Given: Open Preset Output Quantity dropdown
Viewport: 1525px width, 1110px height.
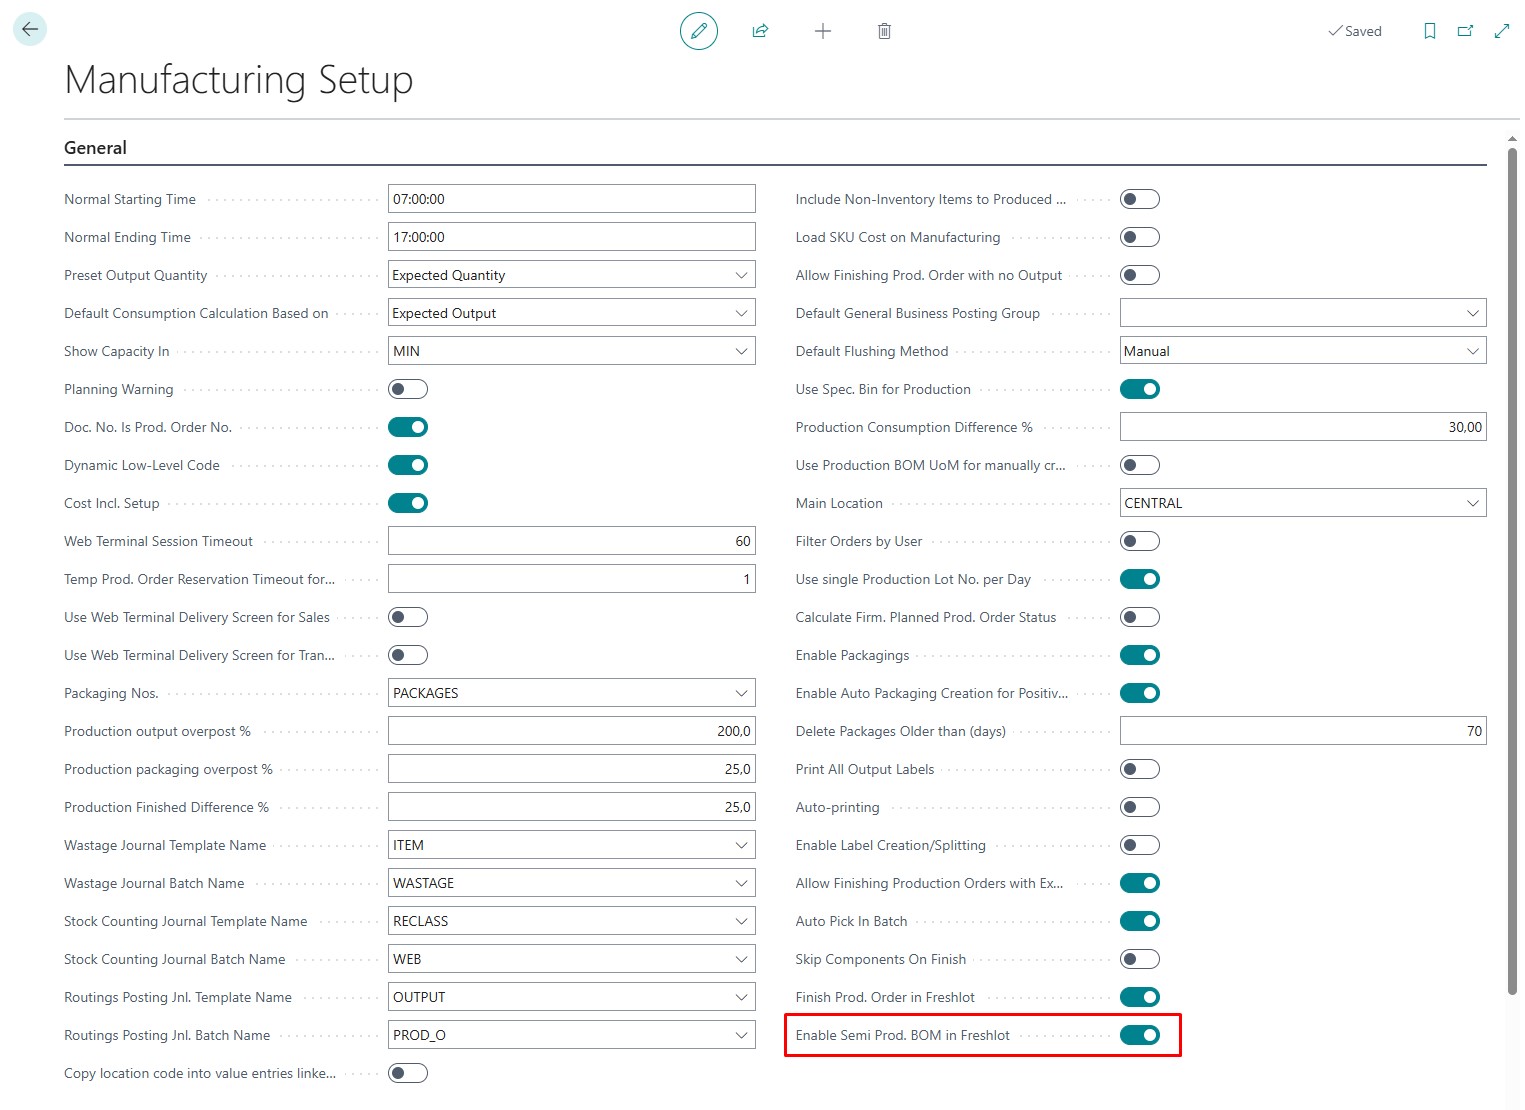Looking at the screenshot, I should pyautogui.click(x=572, y=275).
